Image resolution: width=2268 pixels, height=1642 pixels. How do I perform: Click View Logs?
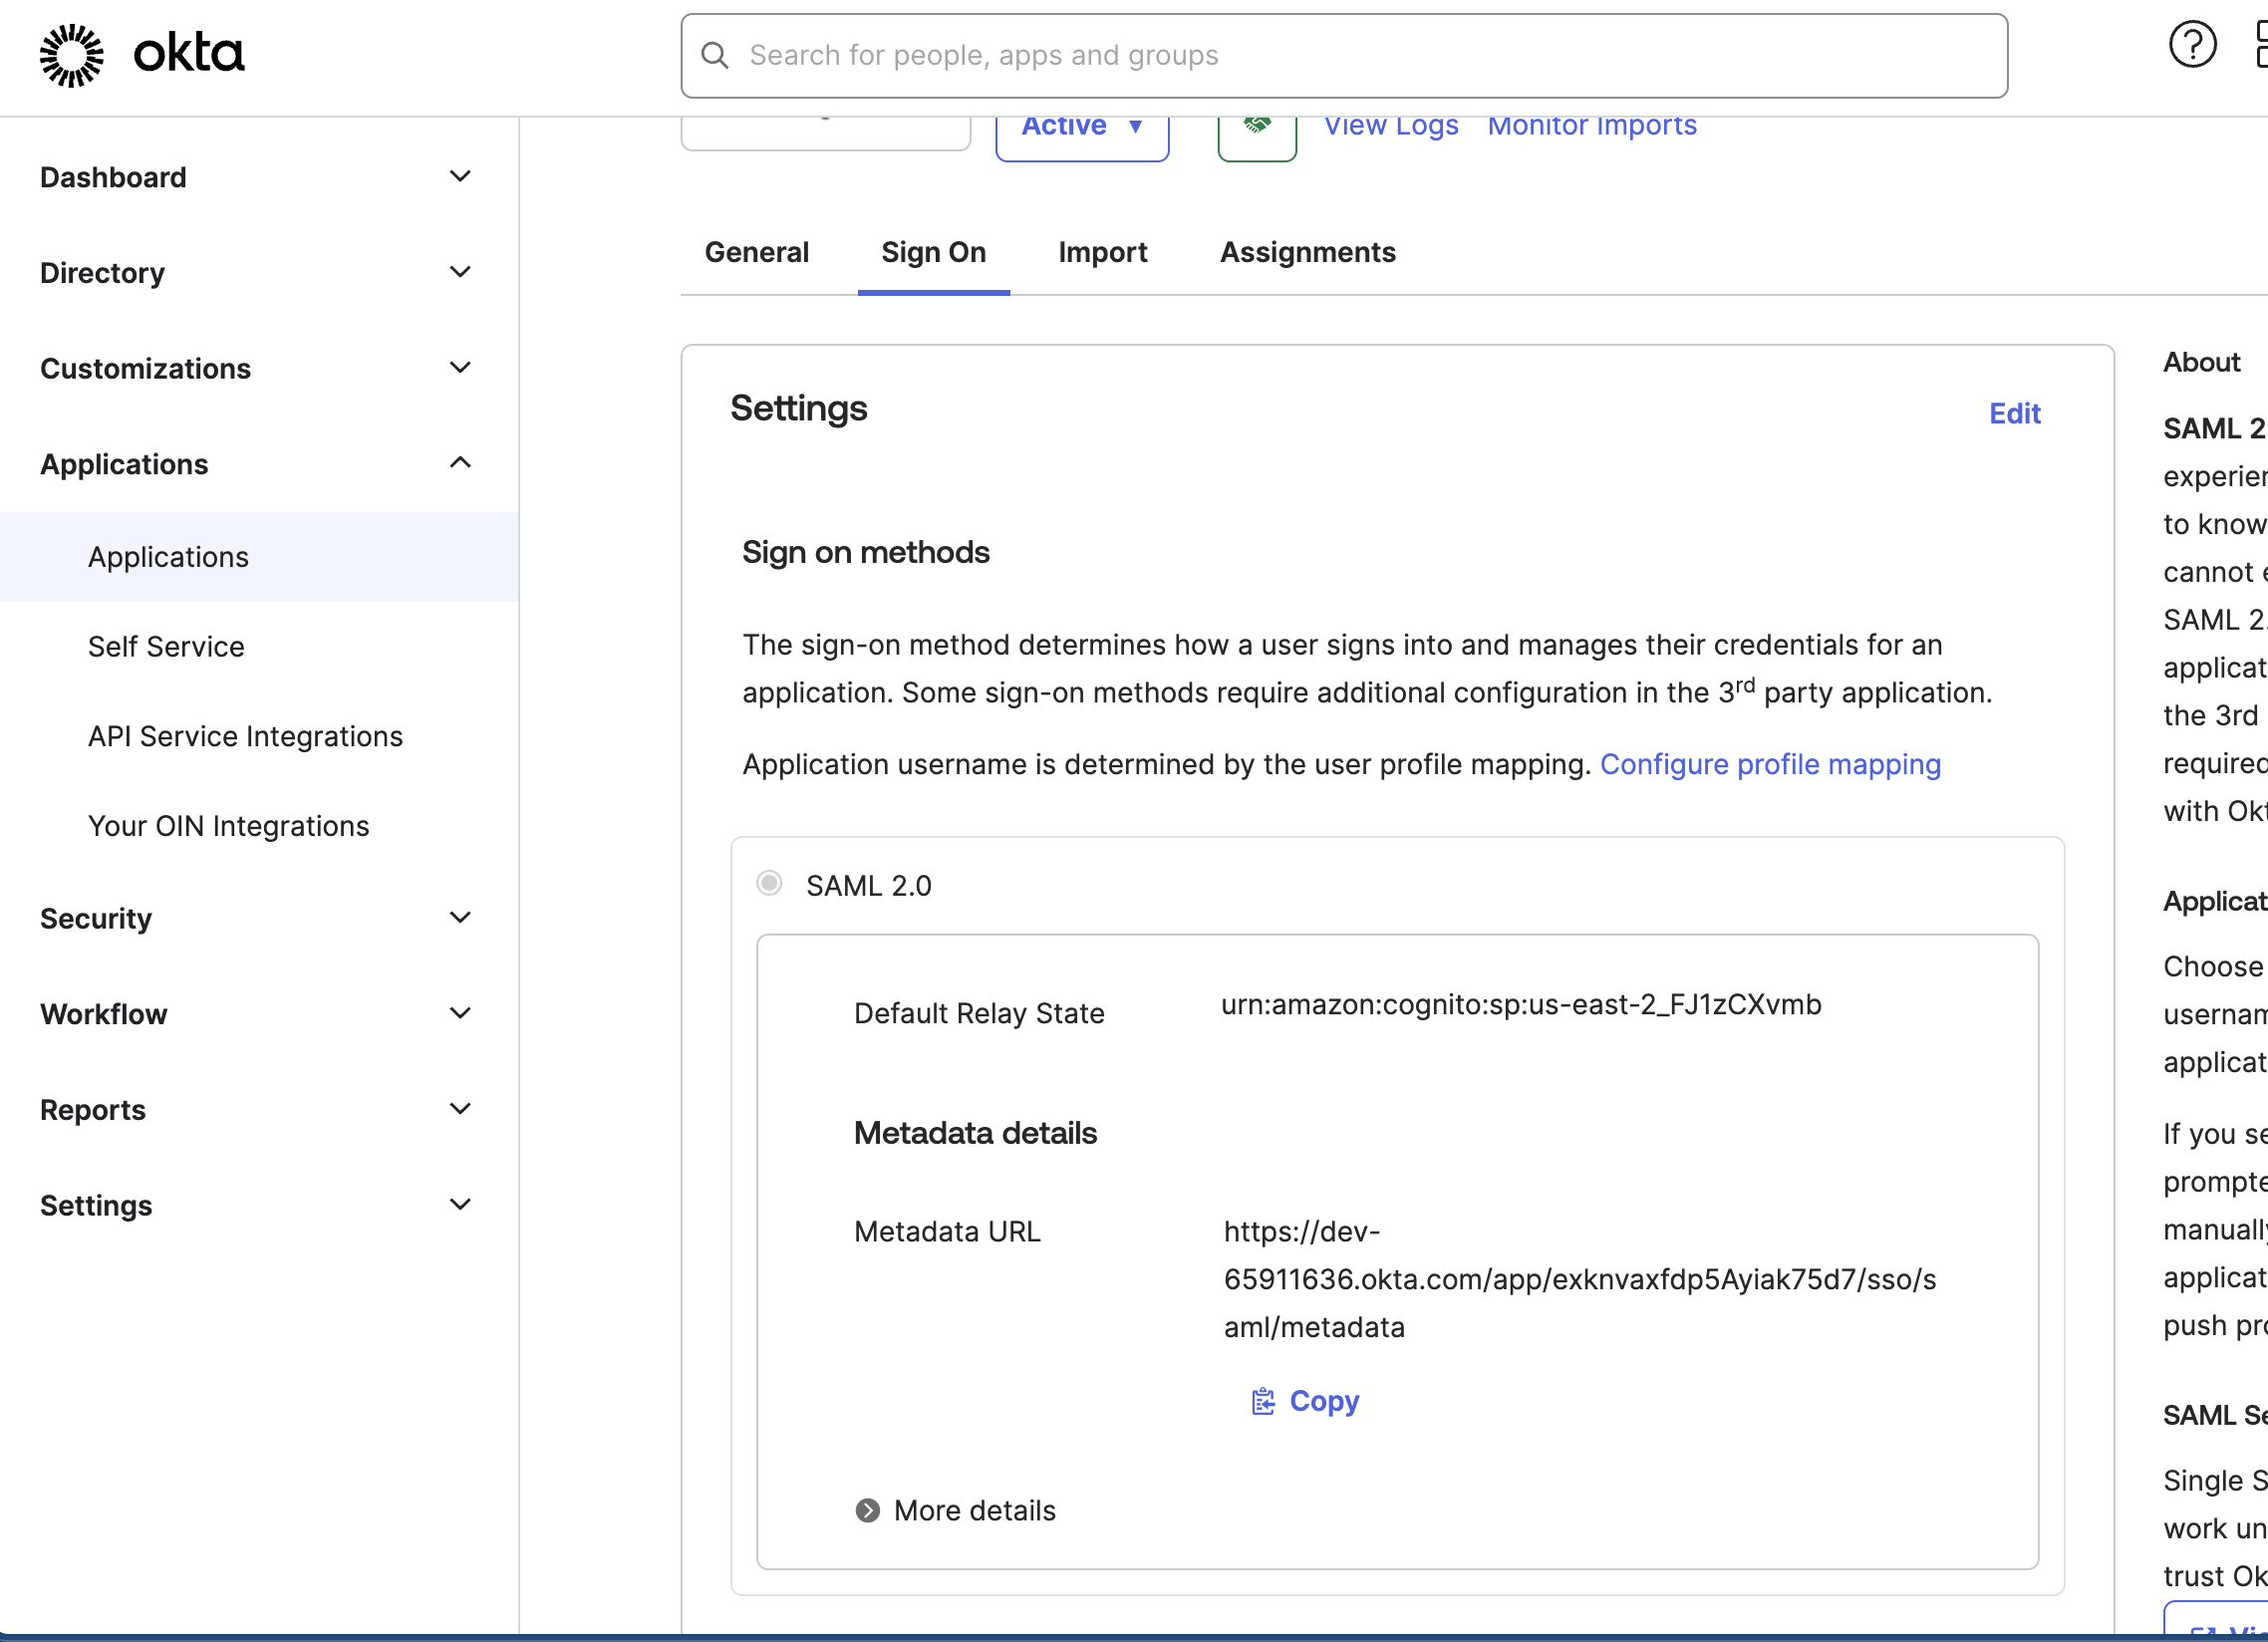1391,125
